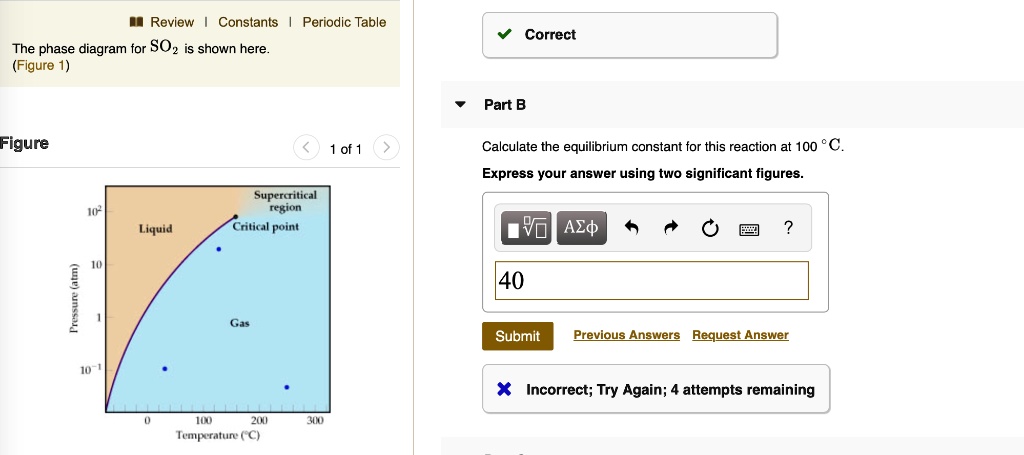This screenshot has height=455, width=1024.
Task: Open the keyboard shortcuts icon
Action: tap(749, 230)
